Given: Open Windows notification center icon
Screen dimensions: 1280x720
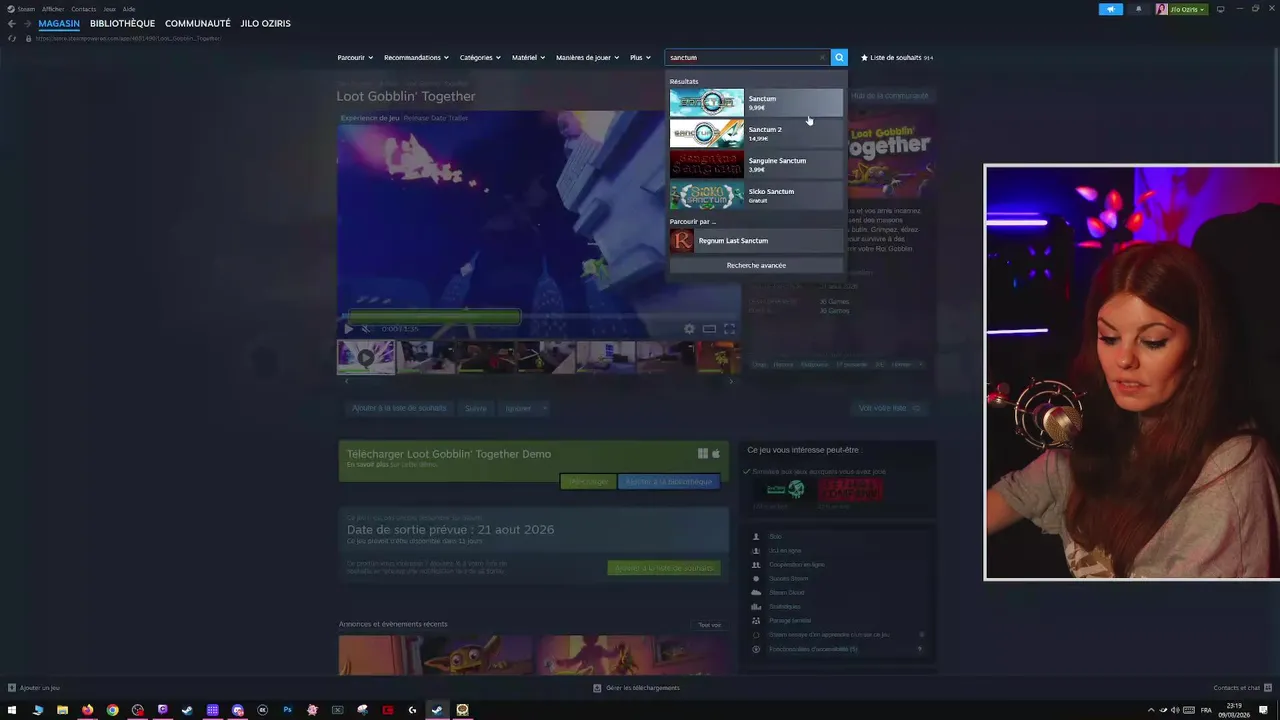Looking at the screenshot, I should tap(1264, 710).
